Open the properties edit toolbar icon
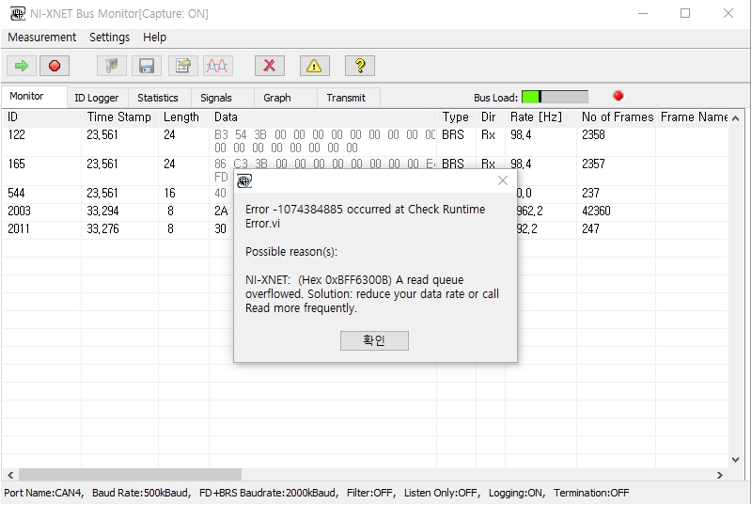 (183, 66)
